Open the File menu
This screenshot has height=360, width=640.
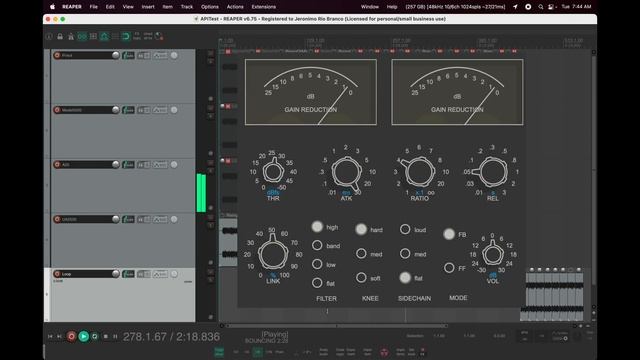click(x=93, y=7)
